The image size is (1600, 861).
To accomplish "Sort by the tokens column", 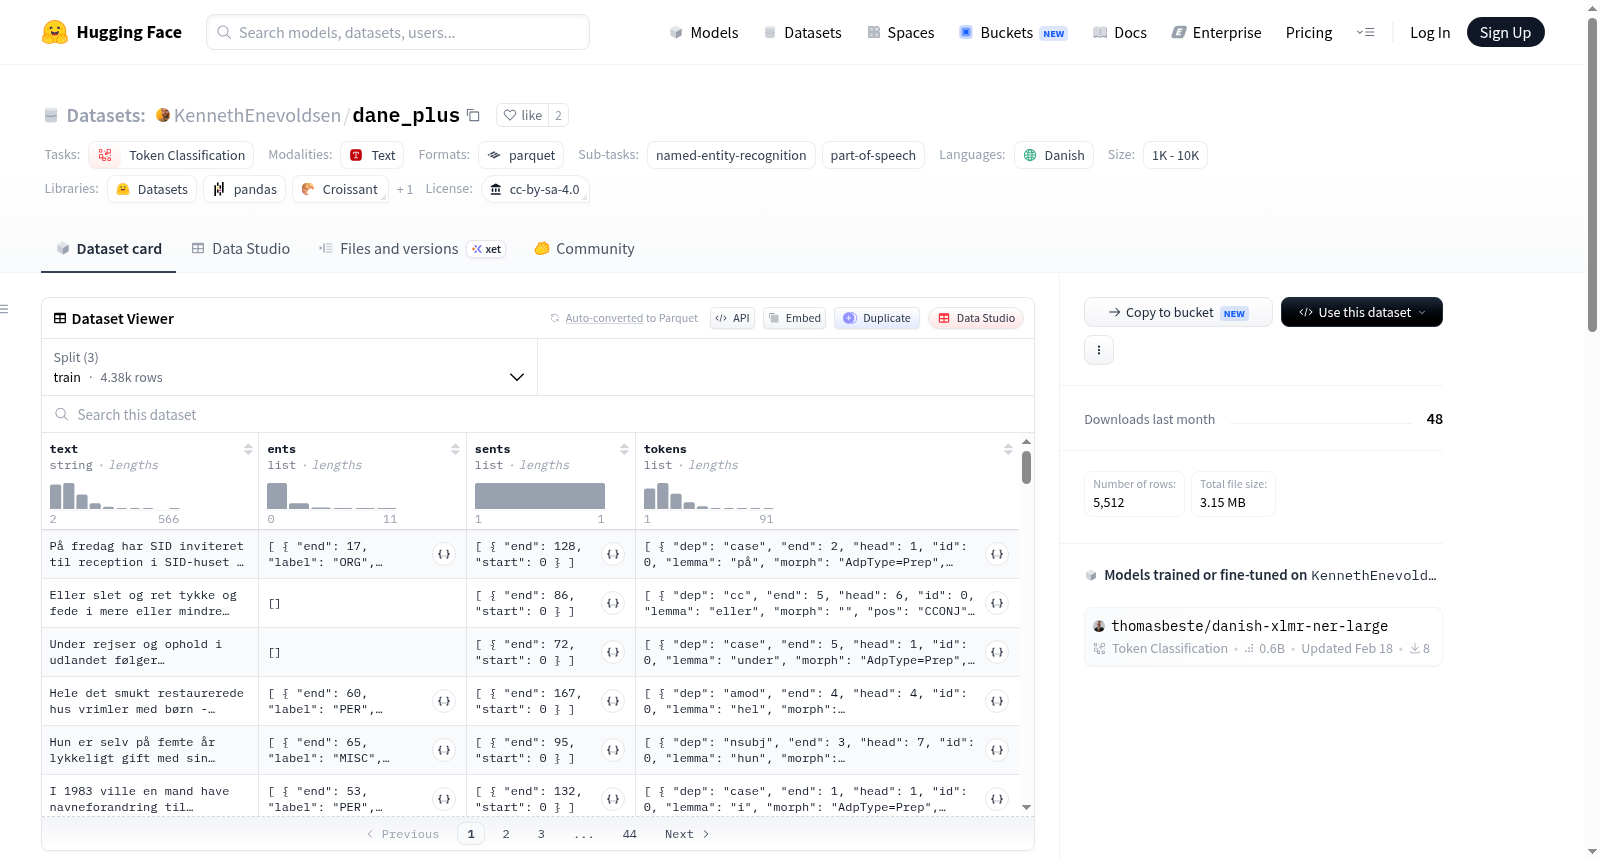I will (x=1008, y=449).
